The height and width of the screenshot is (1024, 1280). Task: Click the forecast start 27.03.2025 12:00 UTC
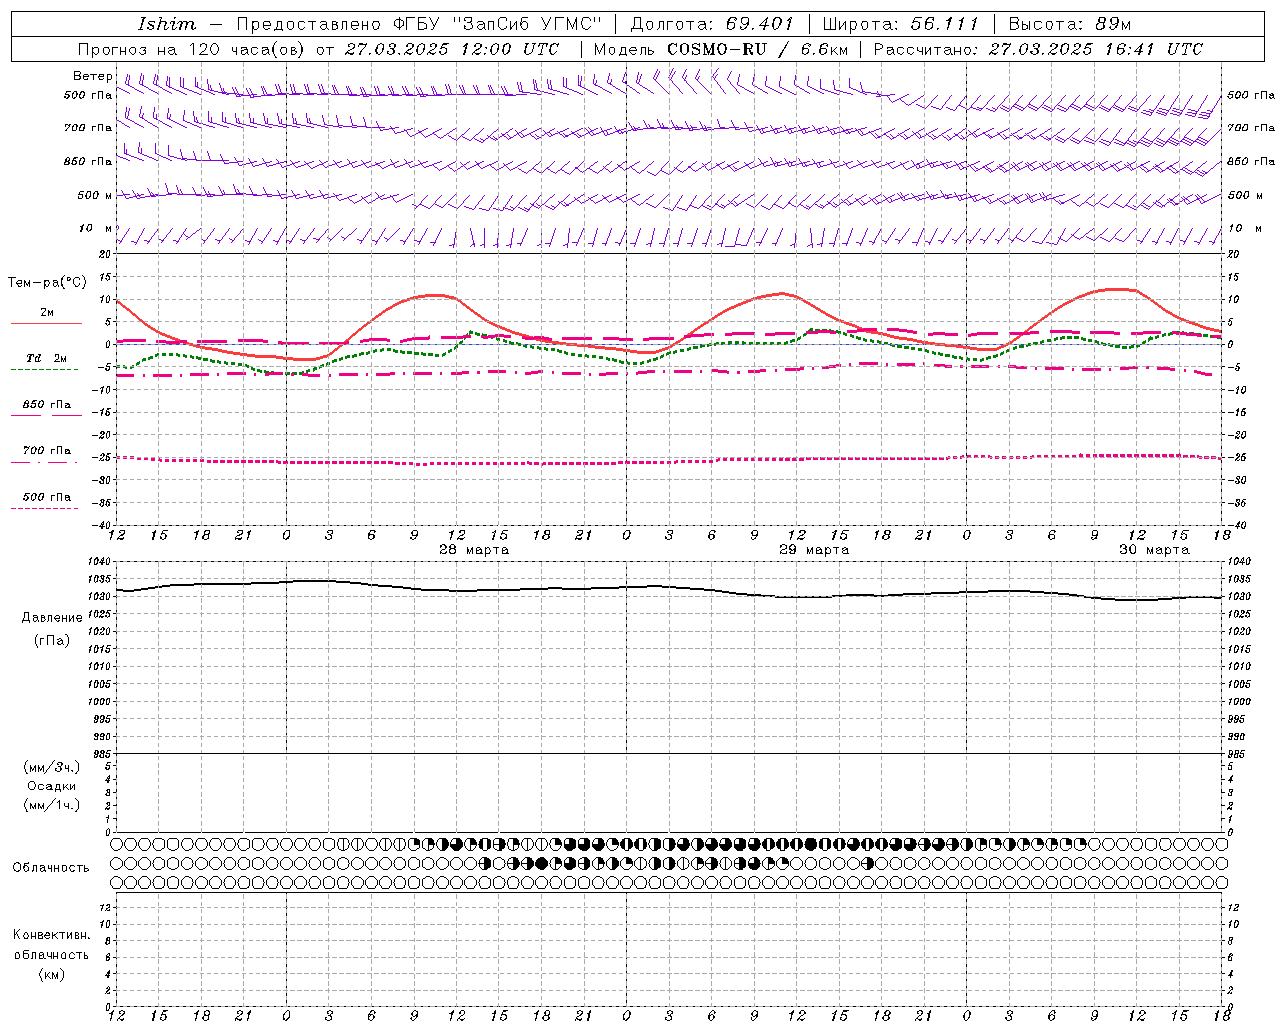tap(452, 49)
